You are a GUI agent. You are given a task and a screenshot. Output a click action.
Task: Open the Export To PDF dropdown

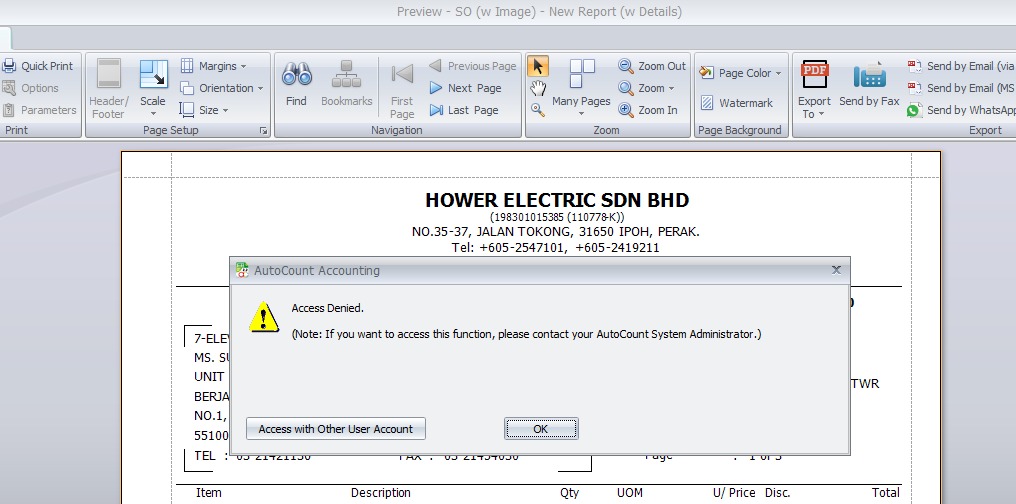(x=814, y=89)
